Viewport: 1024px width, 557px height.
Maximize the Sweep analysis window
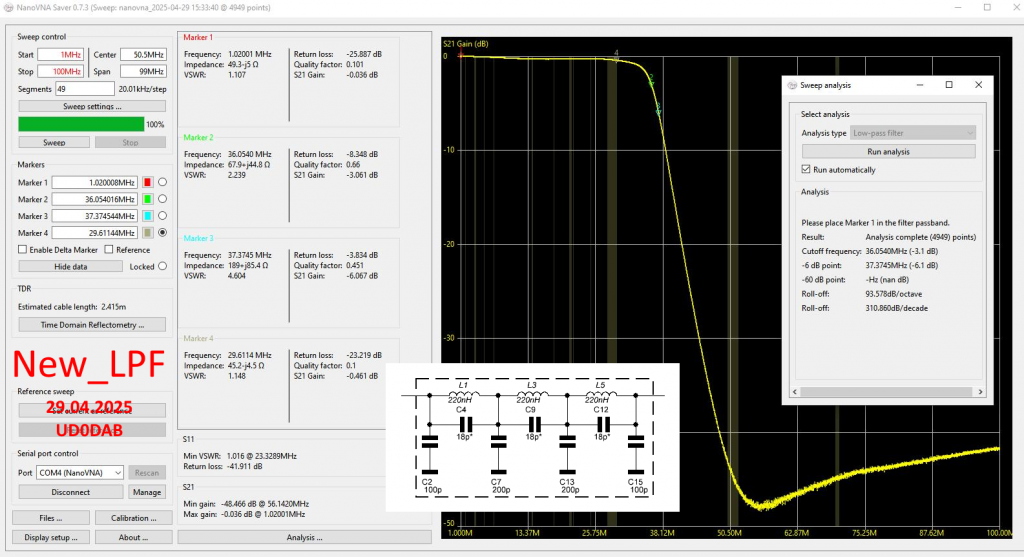(x=949, y=85)
